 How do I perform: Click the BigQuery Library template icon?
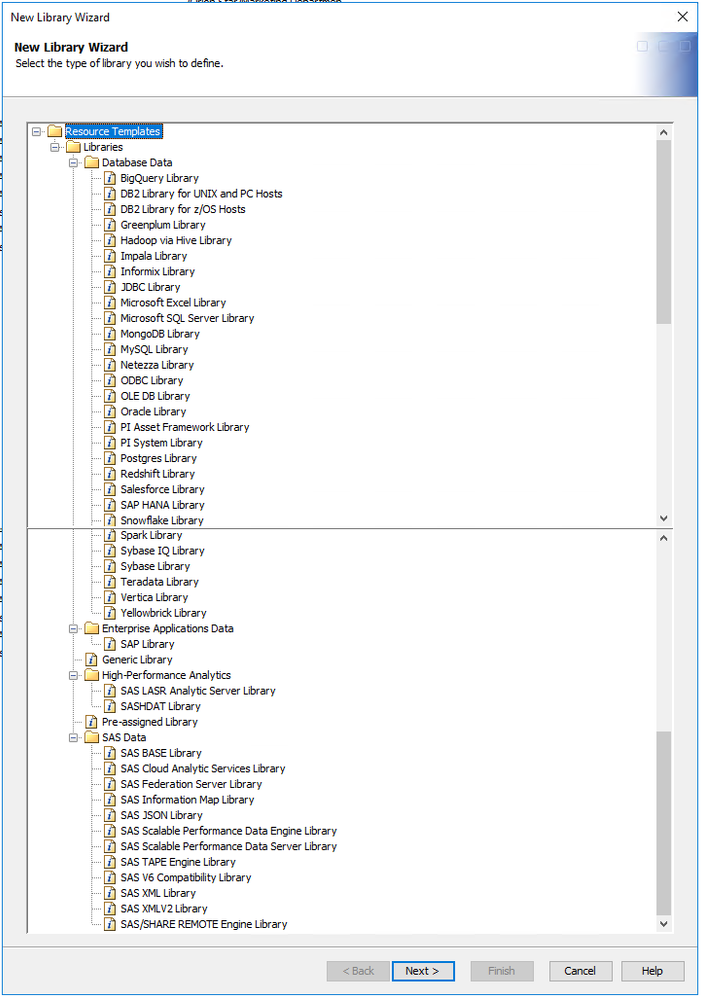click(x=110, y=178)
